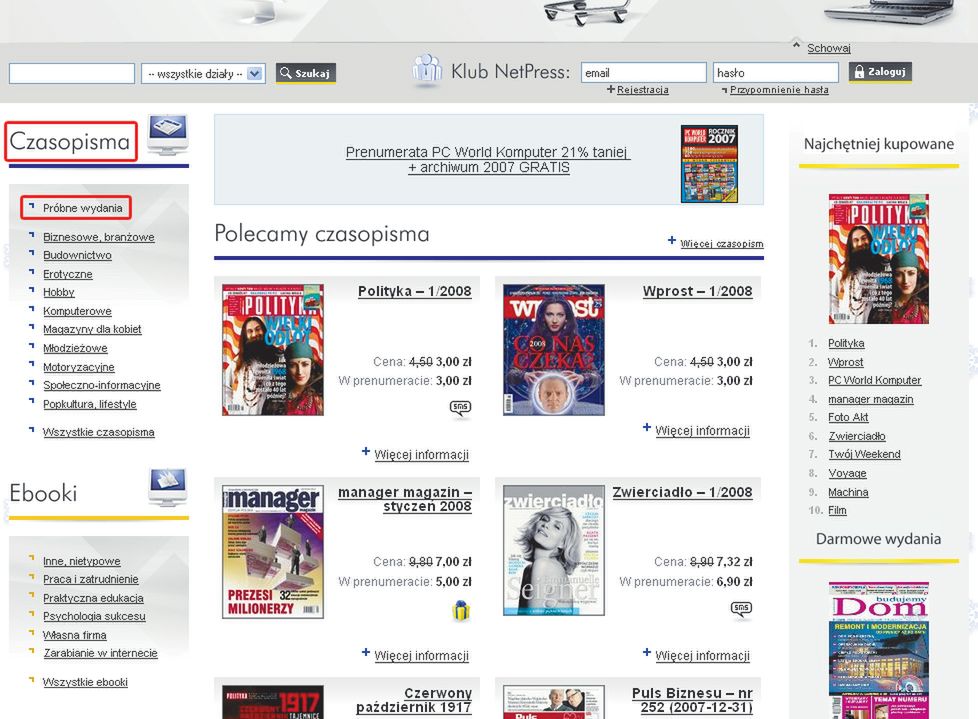This screenshot has width=978, height=719.
Task: Click the Szukaj search button
Action: 306,73
